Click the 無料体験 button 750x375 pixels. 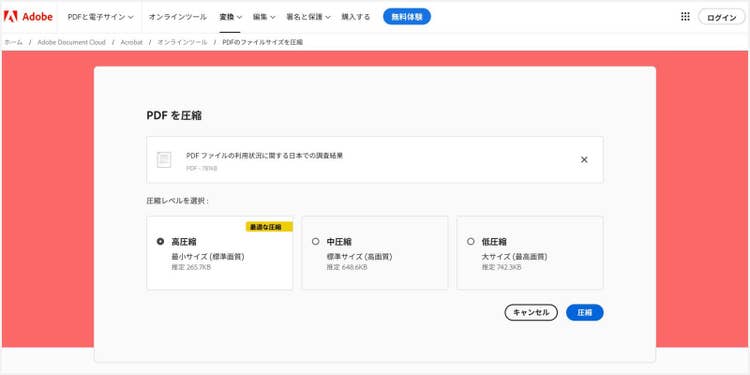pyautogui.click(x=407, y=17)
